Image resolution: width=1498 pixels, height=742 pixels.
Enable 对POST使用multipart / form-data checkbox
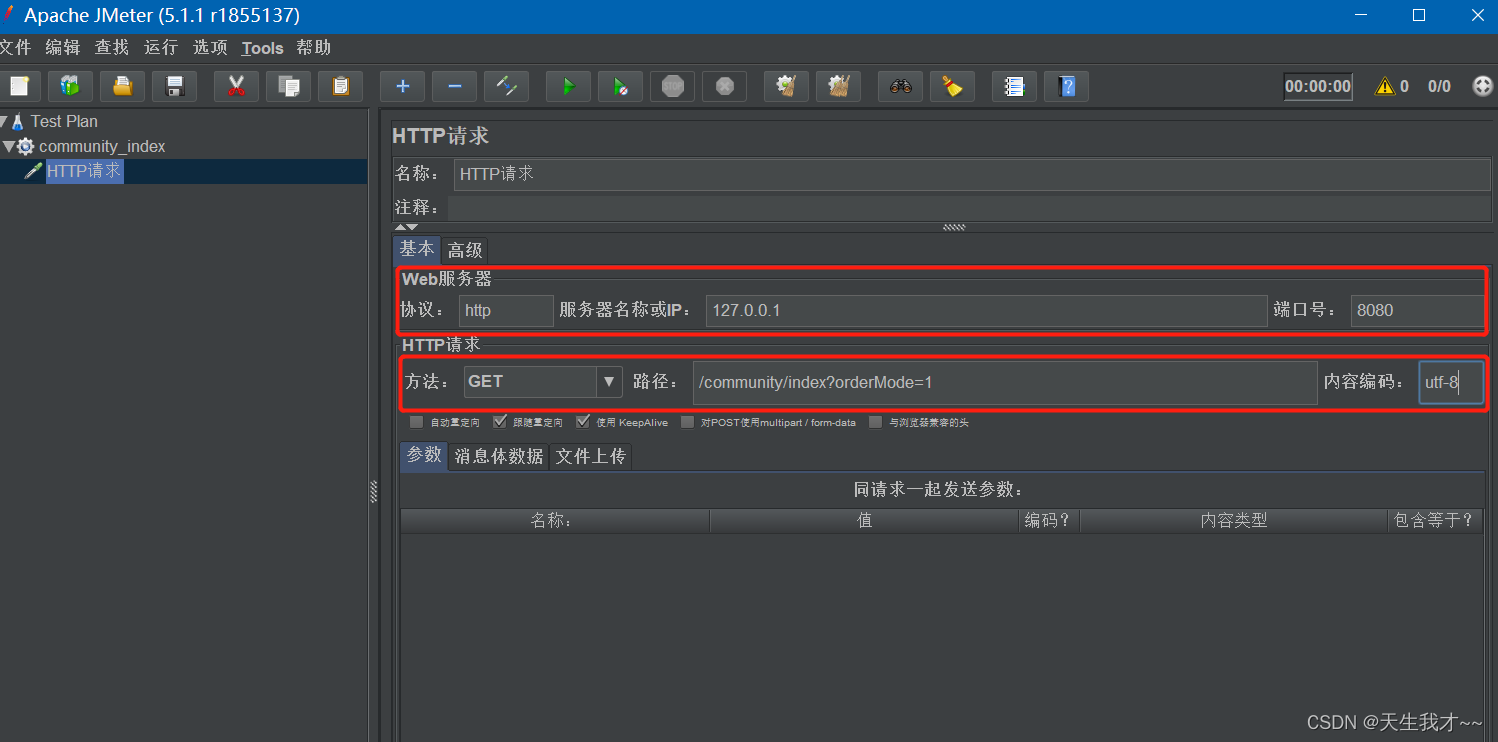coord(687,422)
